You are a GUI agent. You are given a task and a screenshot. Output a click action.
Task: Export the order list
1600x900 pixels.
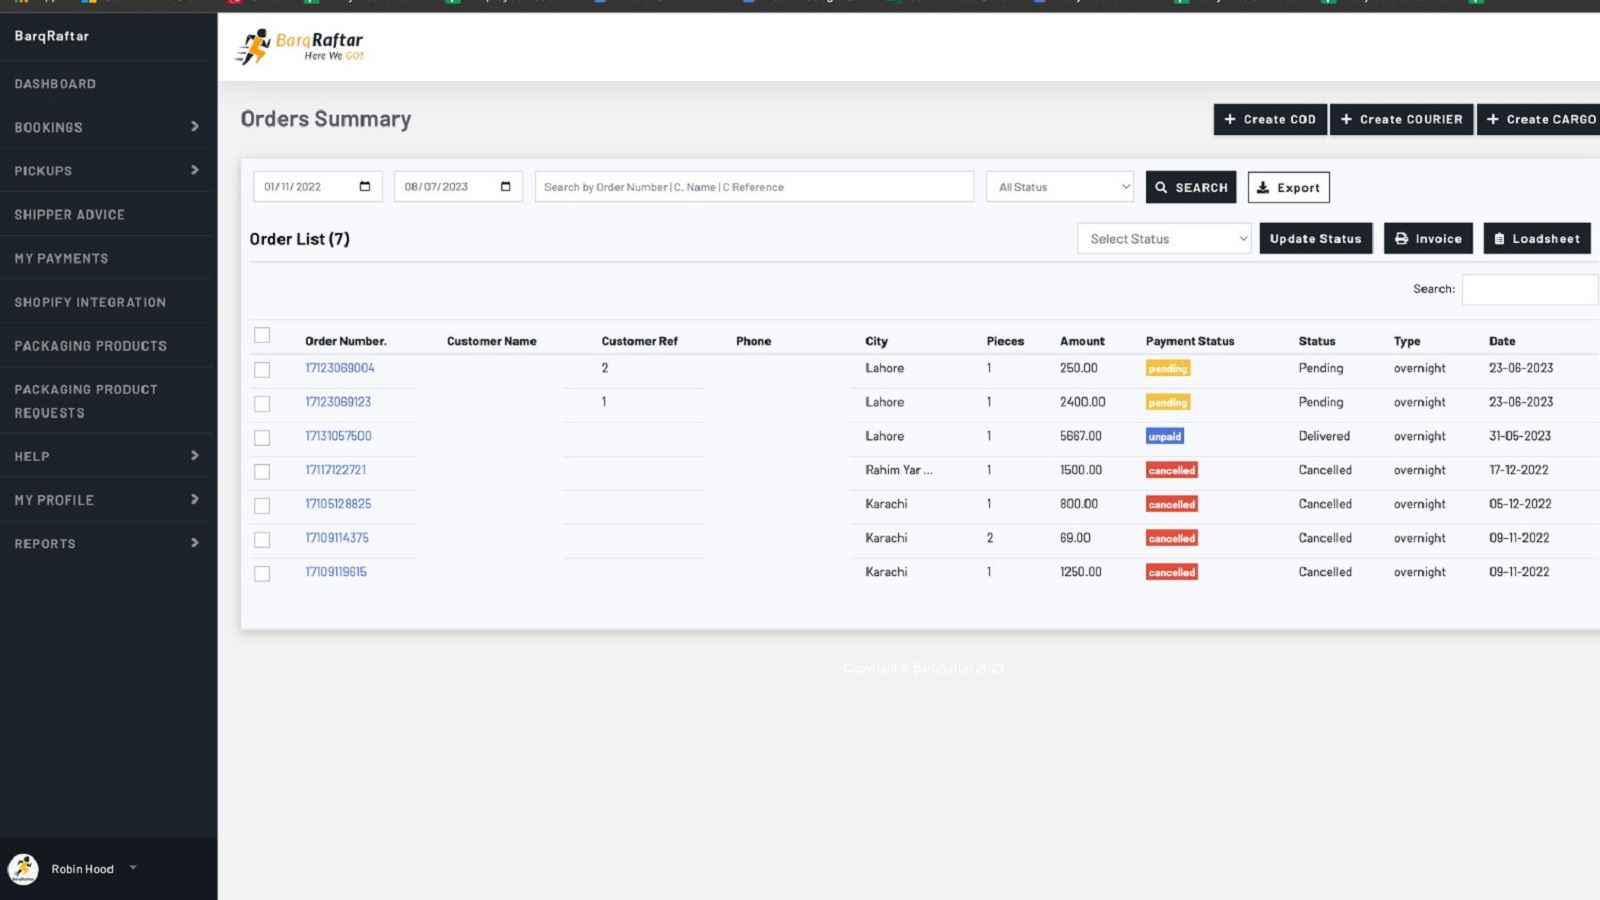1288,187
